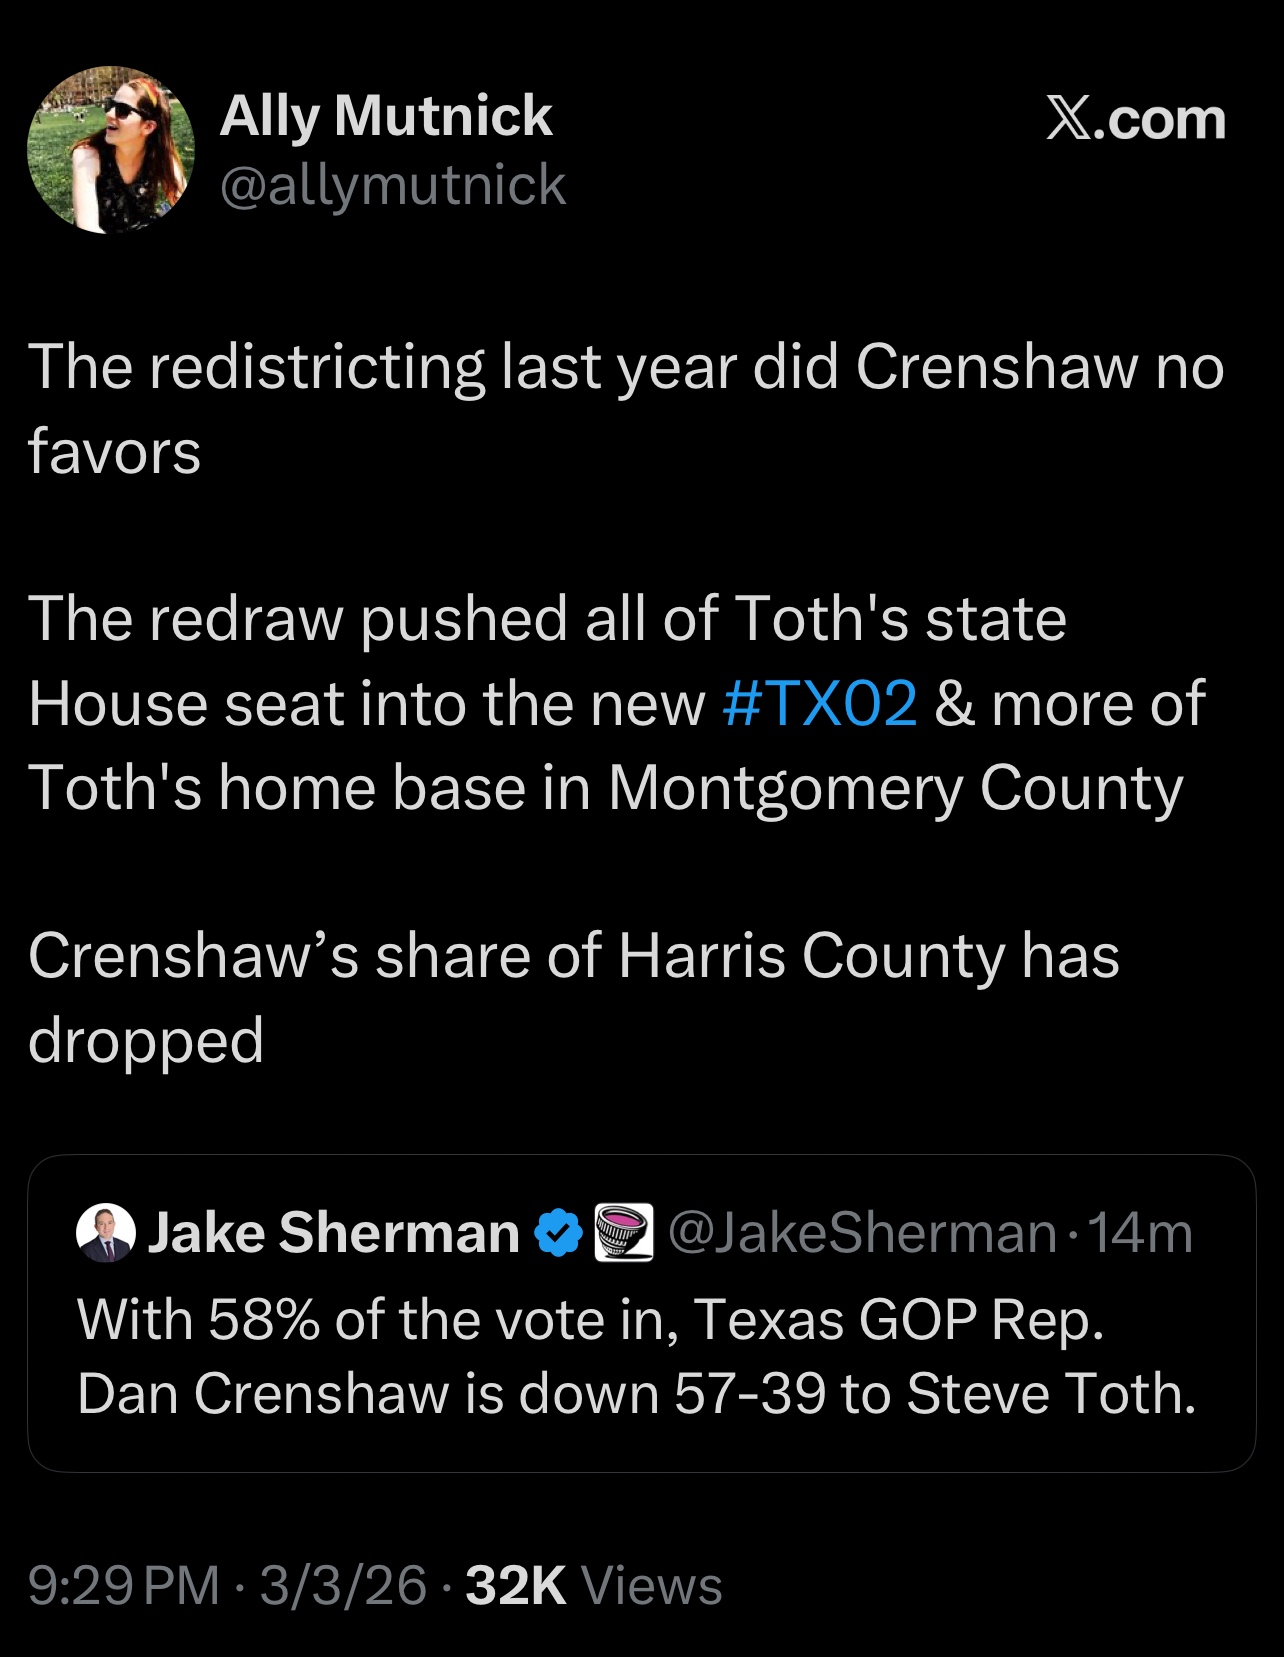Click the "redistricting last year" sentence
The height and width of the screenshot is (1657, 1284).
[x=626, y=367]
